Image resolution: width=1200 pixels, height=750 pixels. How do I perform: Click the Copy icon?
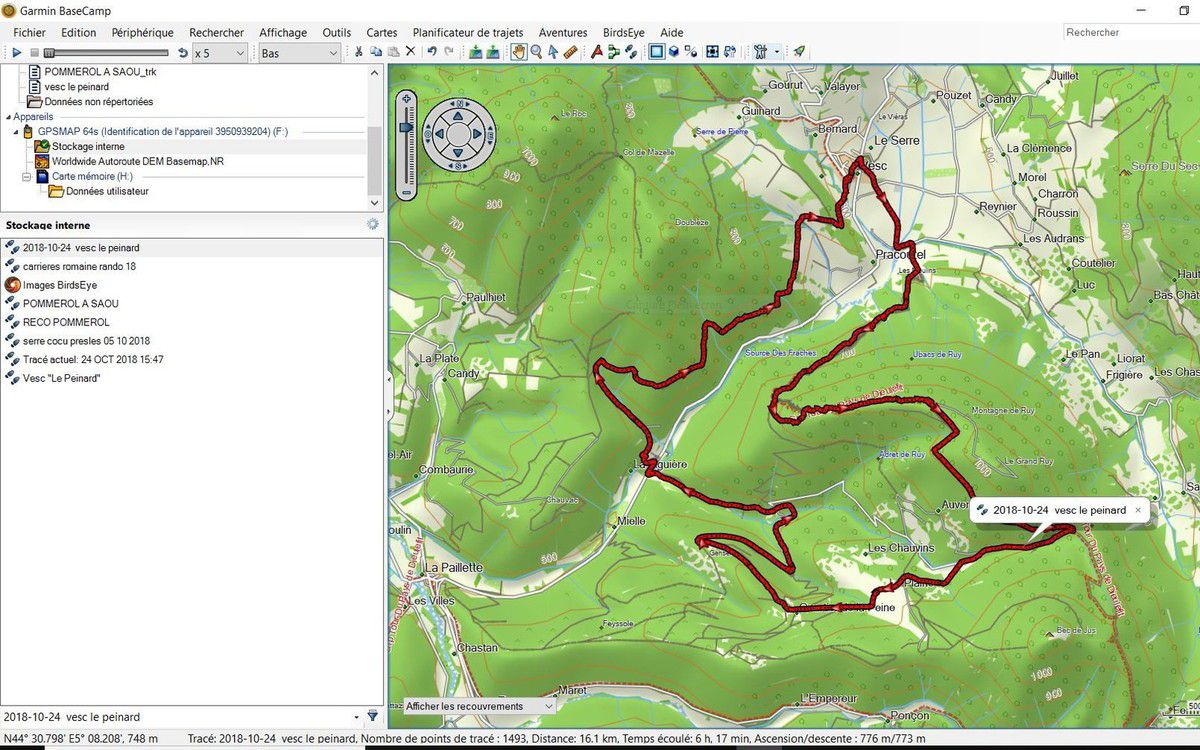pyautogui.click(x=376, y=52)
